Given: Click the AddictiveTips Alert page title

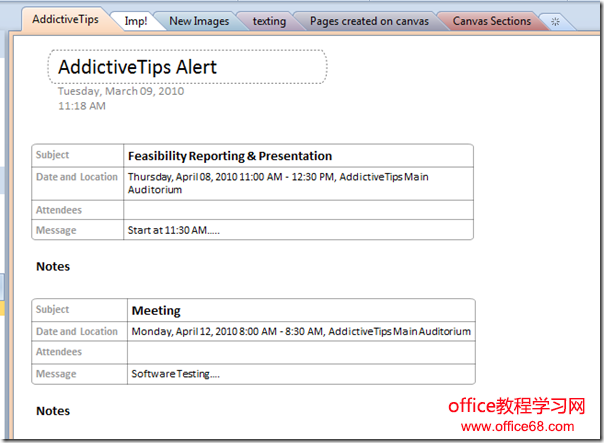Looking at the screenshot, I should pyautogui.click(x=138, y=67).
